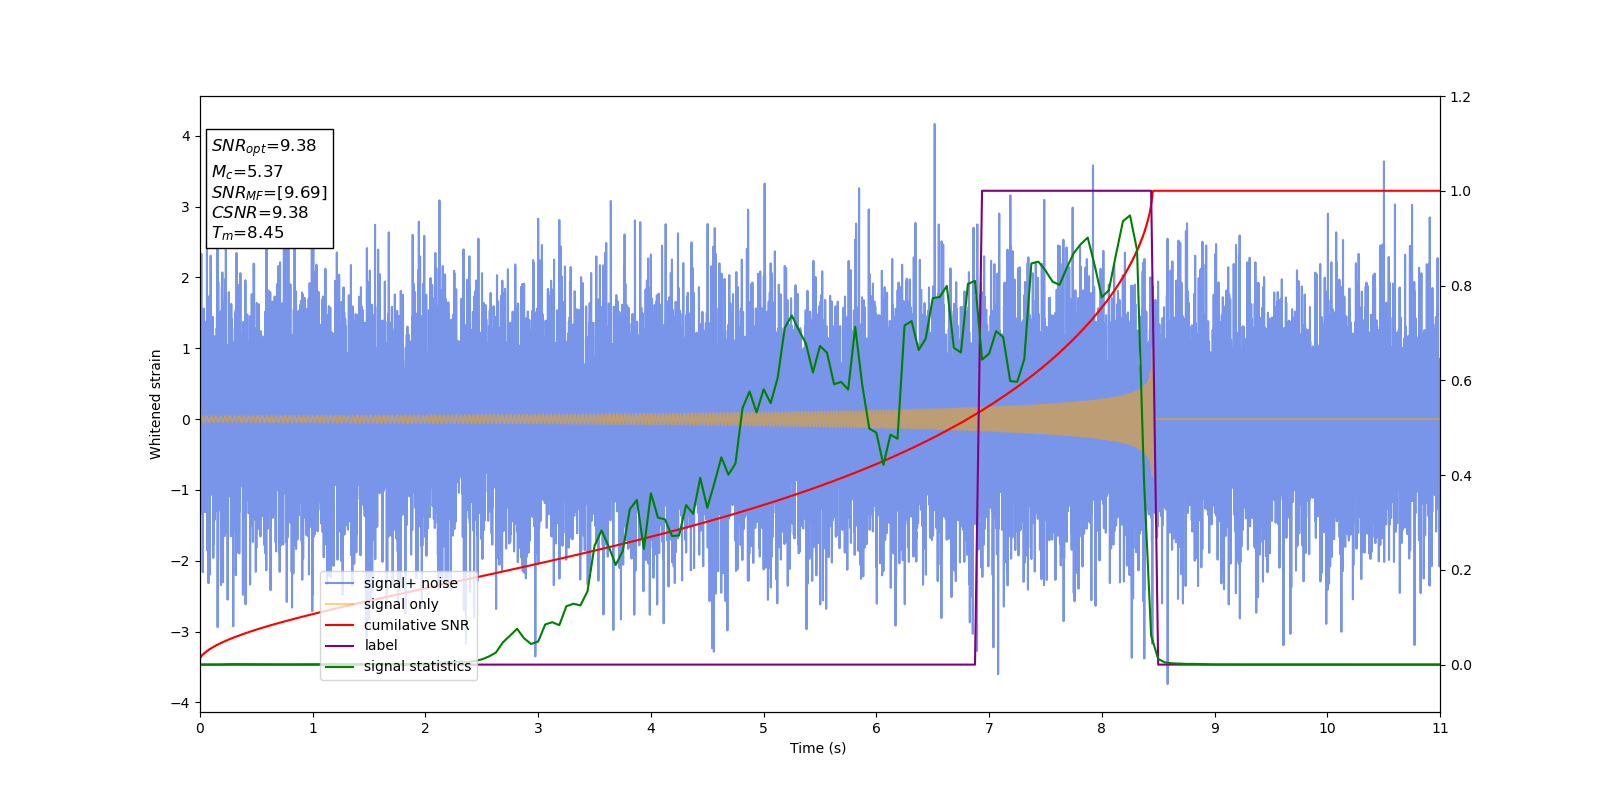Click left axis tick label 4
Screen dimensions: 1600x800
tap(186, 136)
